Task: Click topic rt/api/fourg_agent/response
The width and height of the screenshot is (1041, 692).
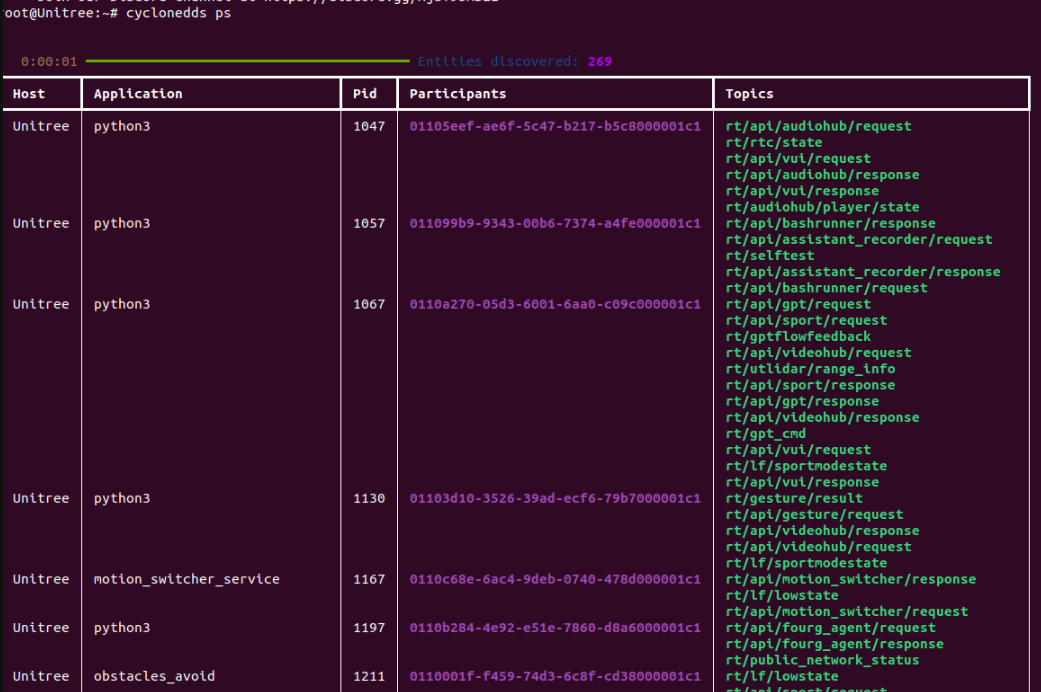Action: pos(834,644)
